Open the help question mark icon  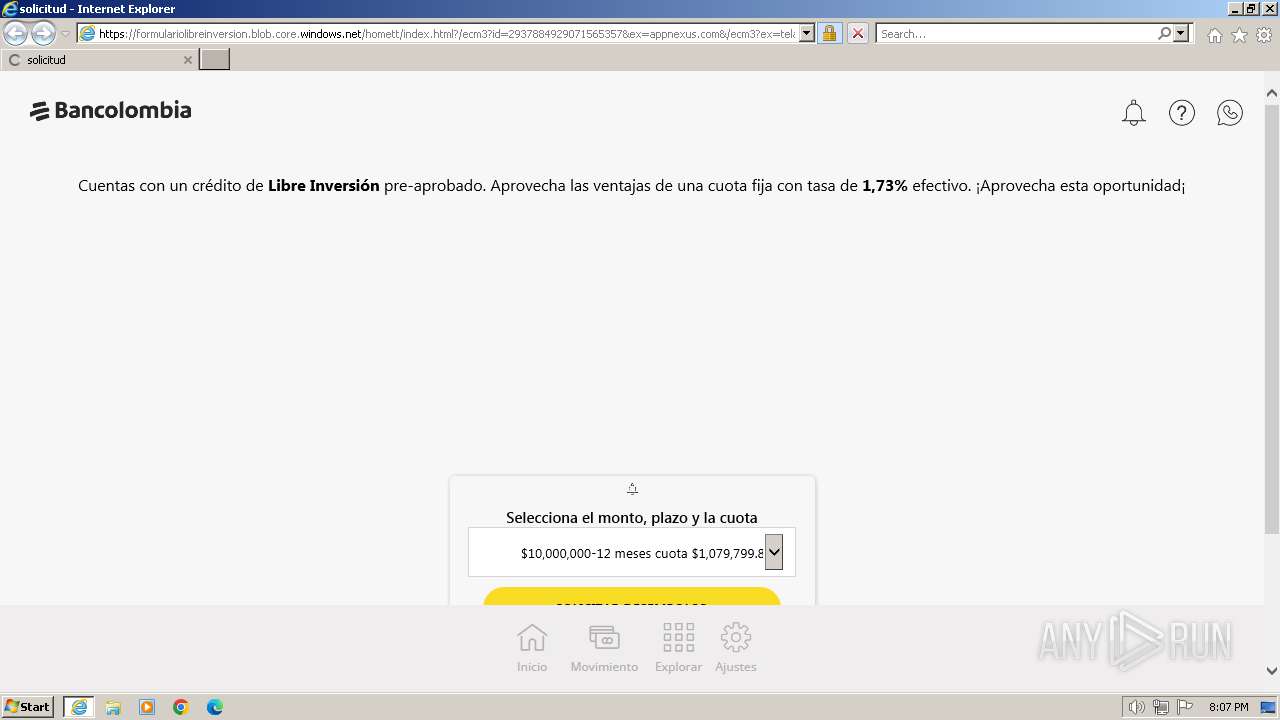coord(1182,113)
